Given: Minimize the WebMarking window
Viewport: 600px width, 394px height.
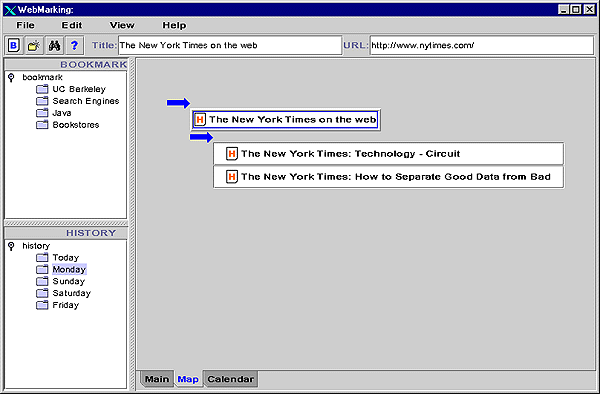Looking at the screenshot, I should [563, 10].
